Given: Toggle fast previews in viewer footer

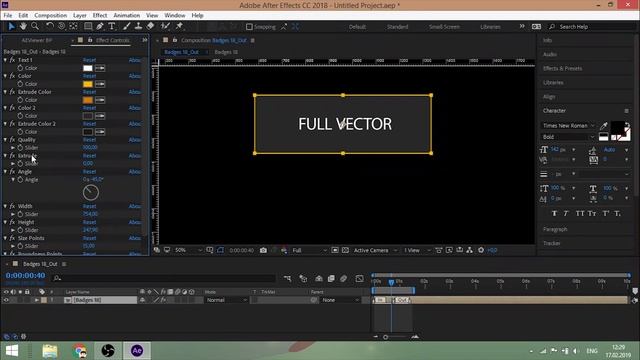Looking at the screenshot, I should (x=449, y=250).
